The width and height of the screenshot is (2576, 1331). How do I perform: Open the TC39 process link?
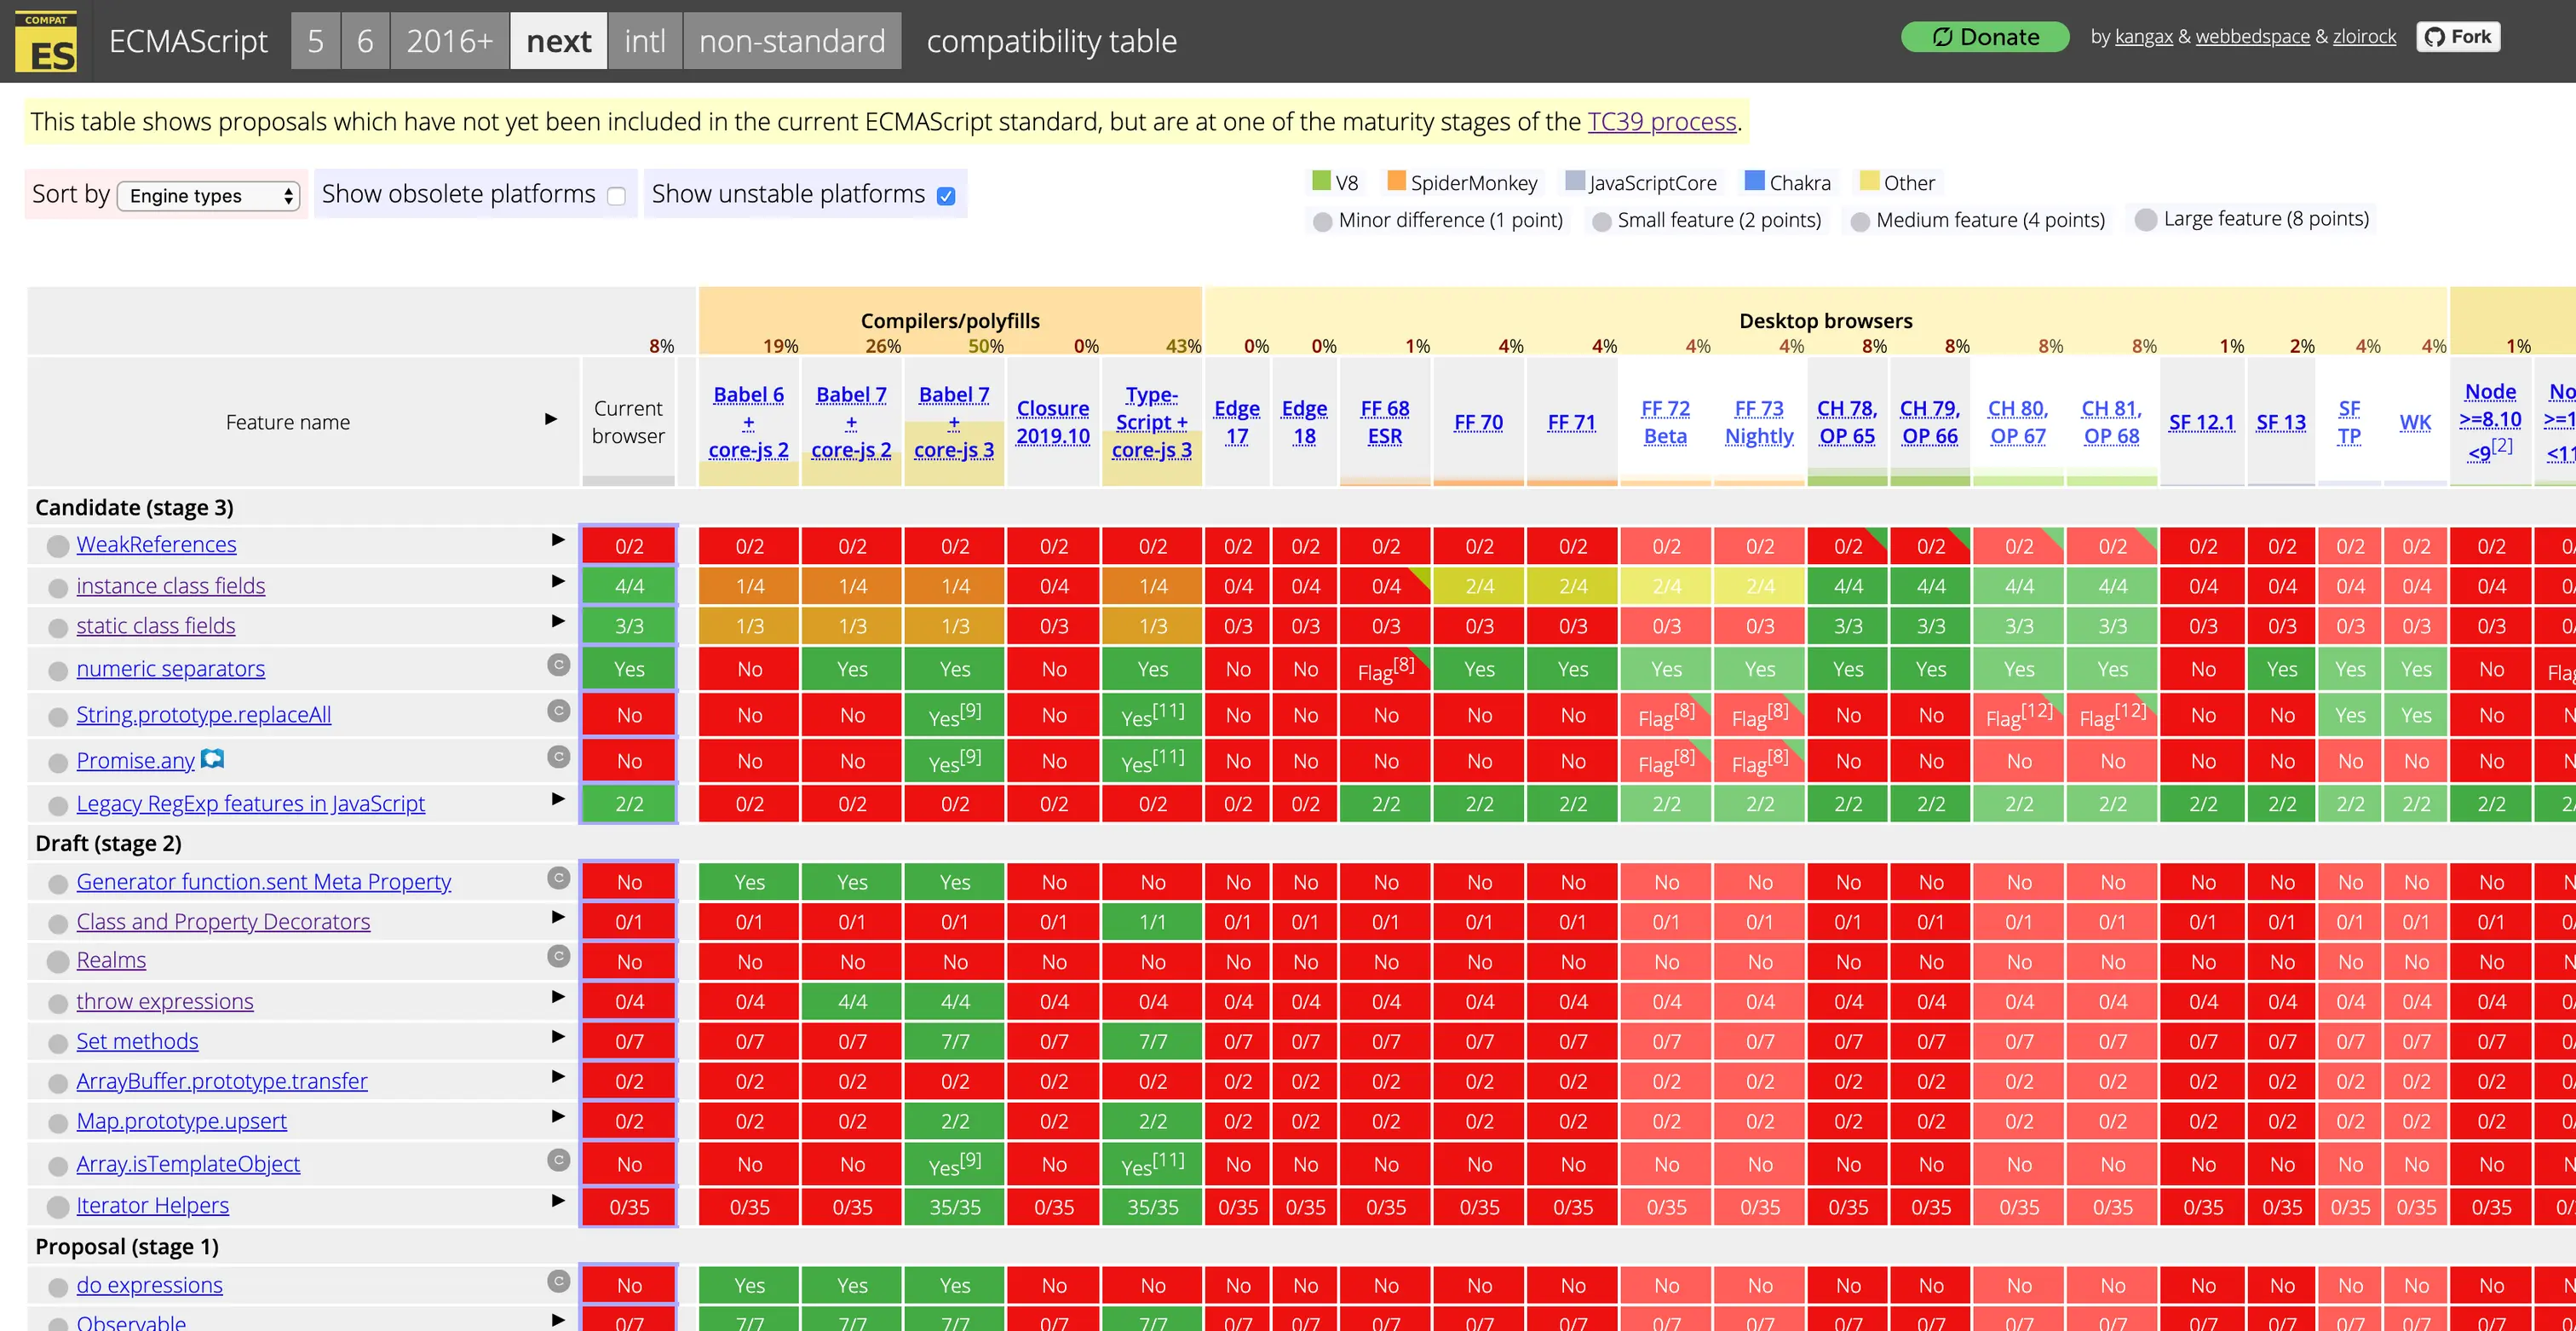(1661, 122)
